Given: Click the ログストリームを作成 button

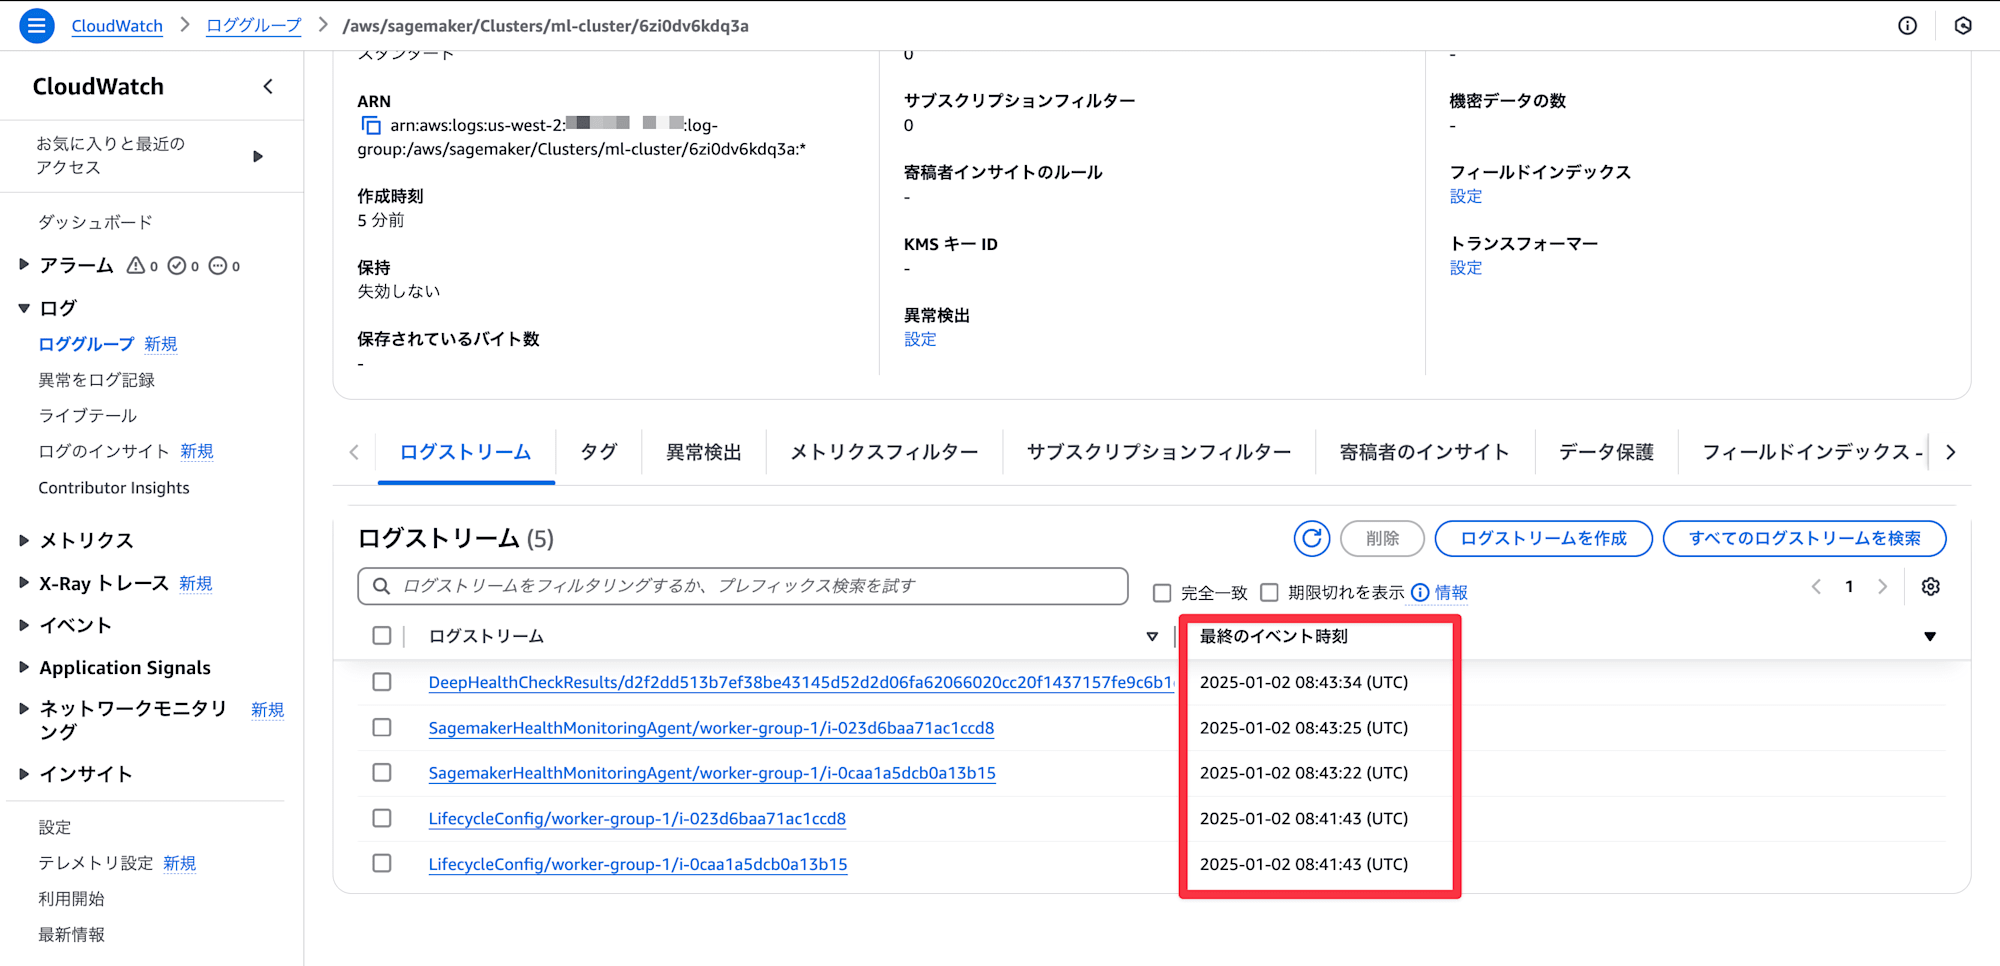Looking at the screenshot, I should 1543,538.
